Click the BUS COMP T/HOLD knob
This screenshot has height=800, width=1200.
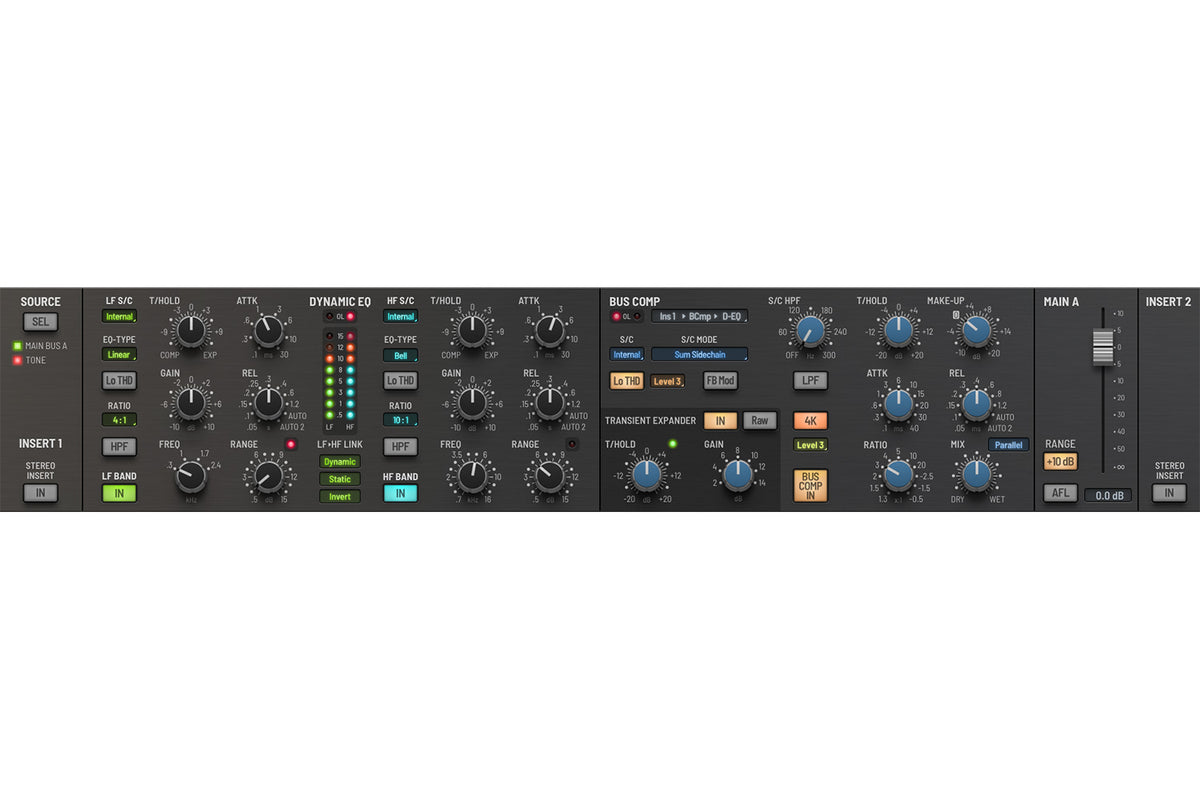click(x=898, y=330)
